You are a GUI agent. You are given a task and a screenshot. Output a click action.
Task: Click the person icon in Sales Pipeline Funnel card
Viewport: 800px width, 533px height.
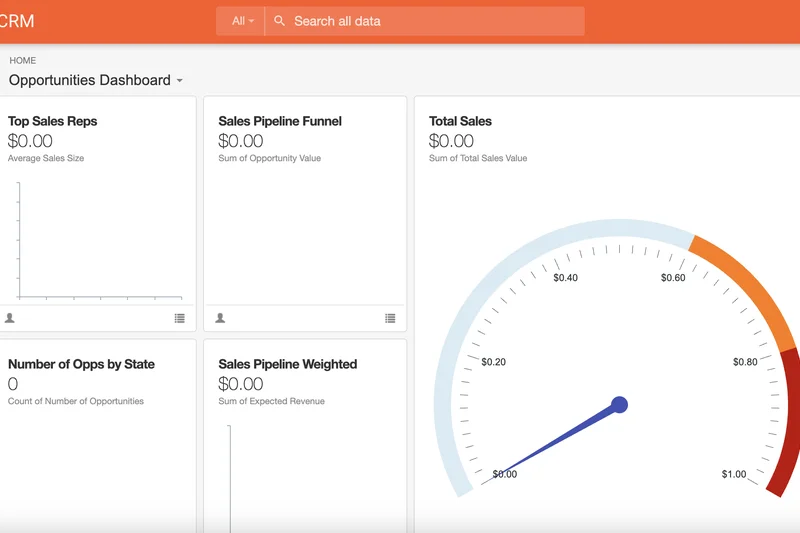[220, 318]
